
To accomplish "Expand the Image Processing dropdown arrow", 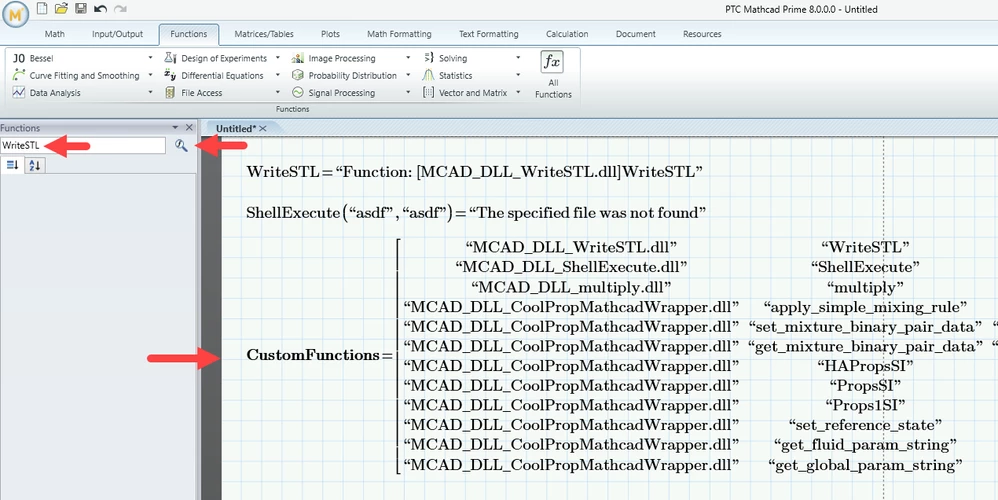I will click(407, 58).
